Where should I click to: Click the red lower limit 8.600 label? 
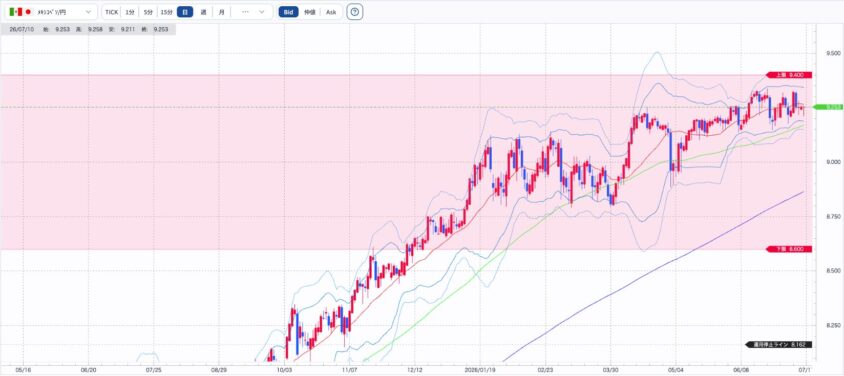789,249
